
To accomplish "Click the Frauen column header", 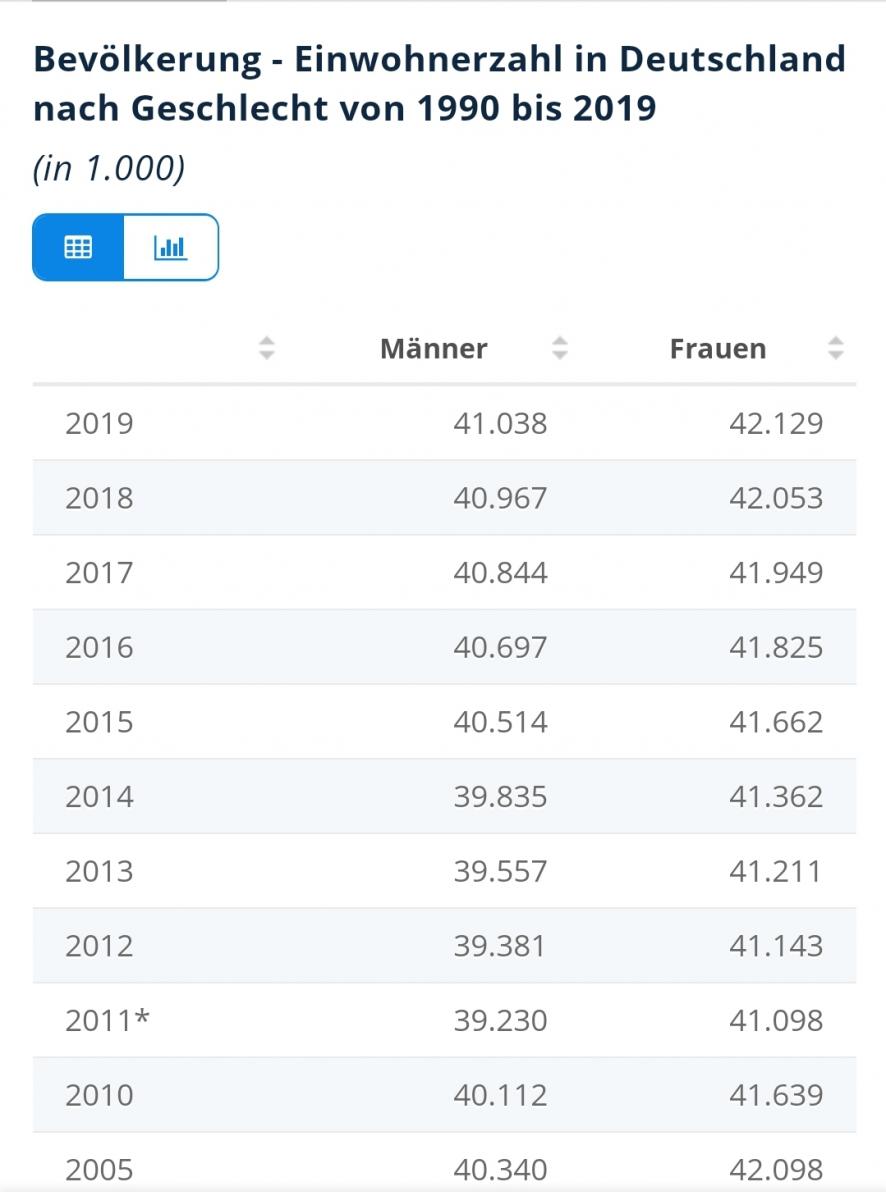I will pos(717,348).
